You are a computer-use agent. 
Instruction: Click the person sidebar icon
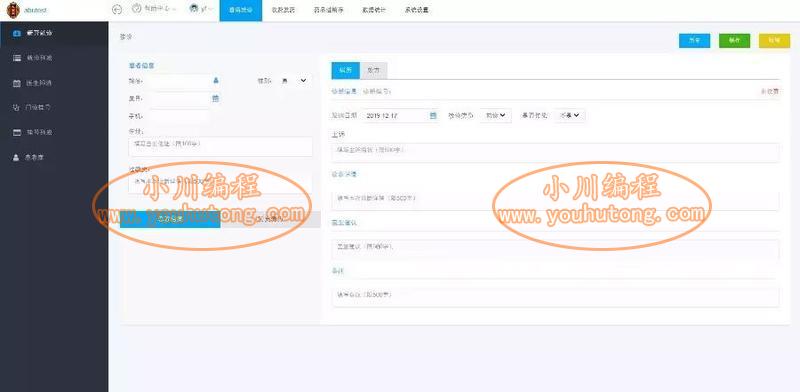point(17,158)
